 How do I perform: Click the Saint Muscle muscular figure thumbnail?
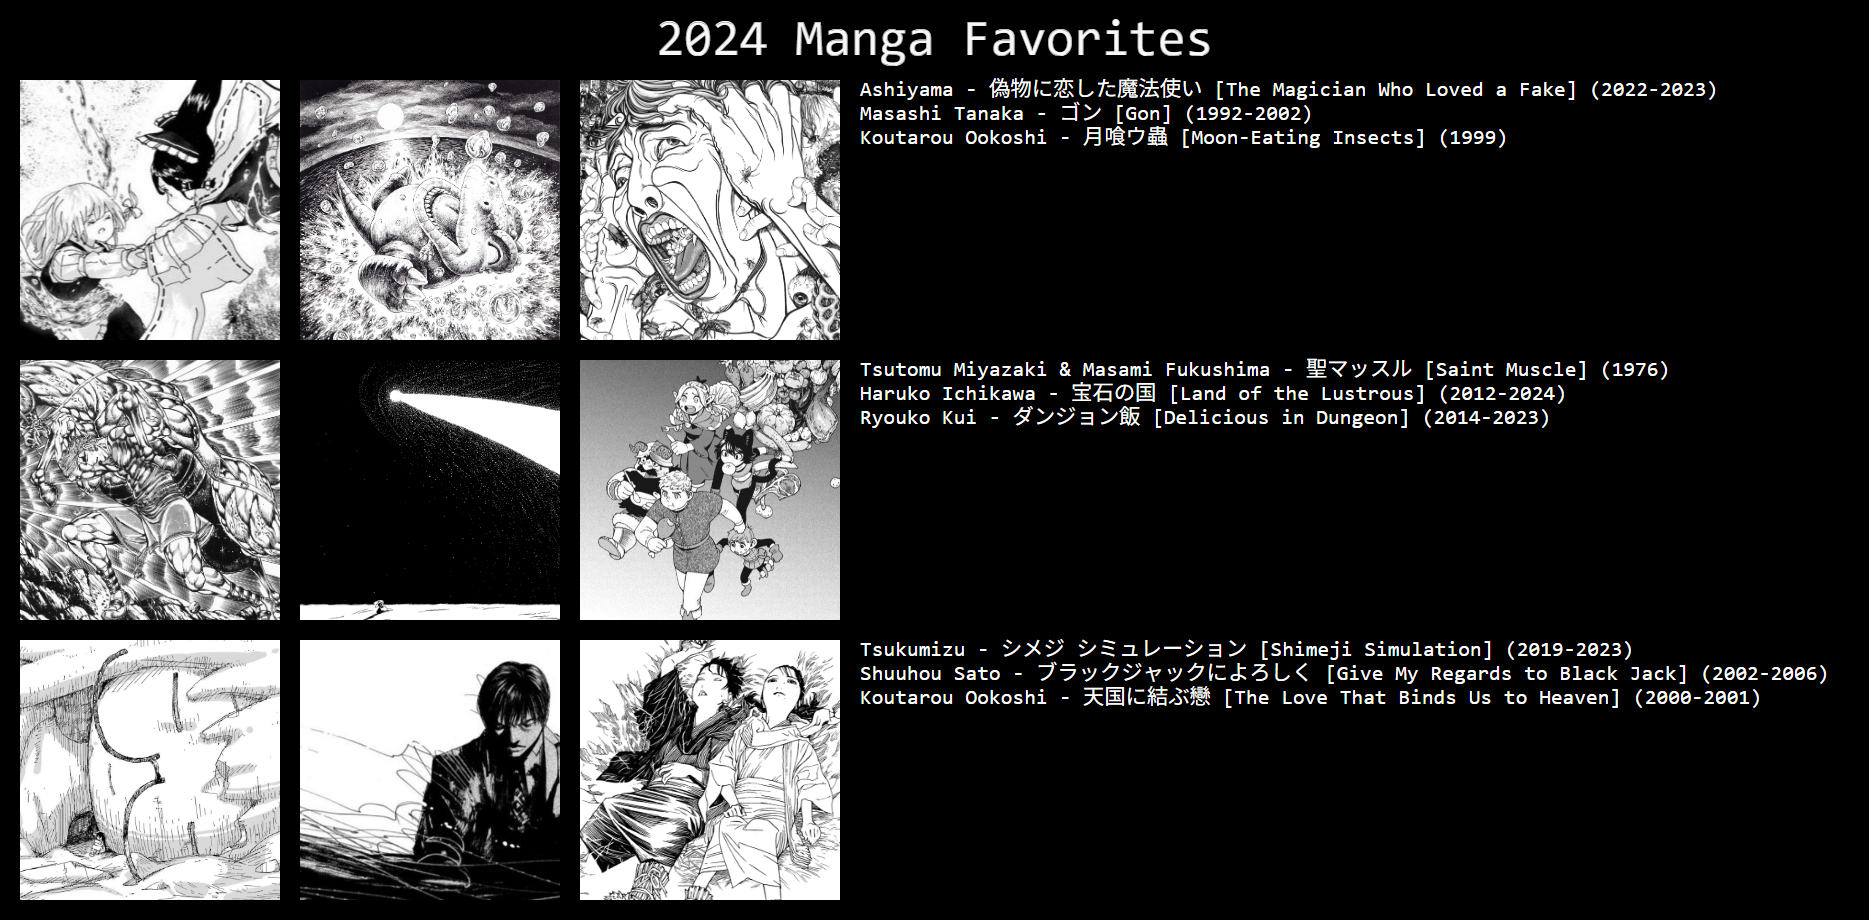coord(150,490)
